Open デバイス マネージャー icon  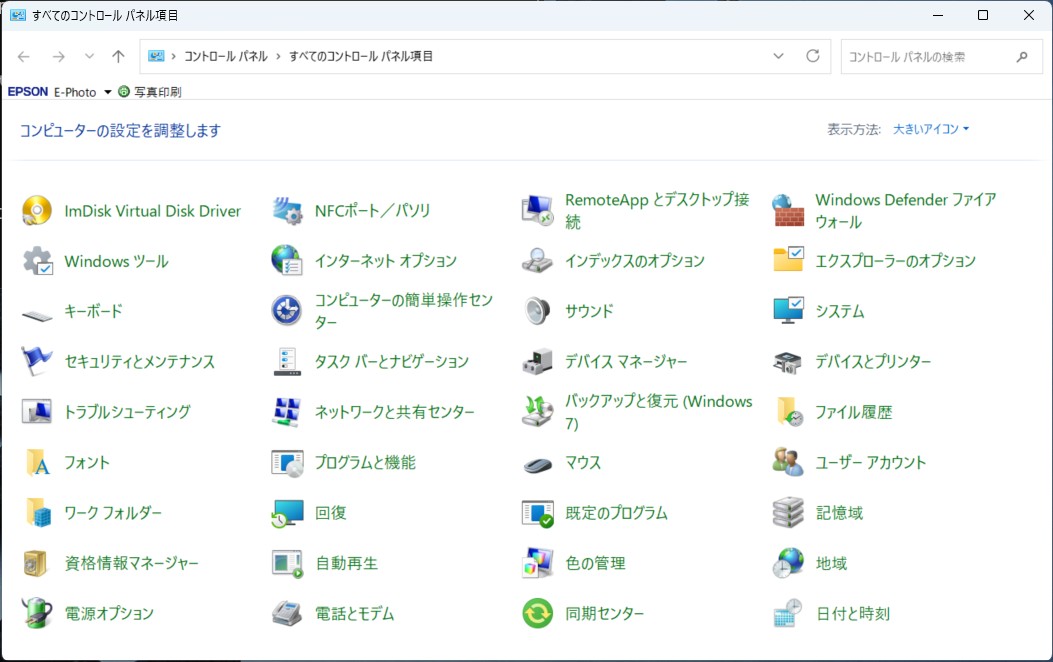[x=538, y=361]
